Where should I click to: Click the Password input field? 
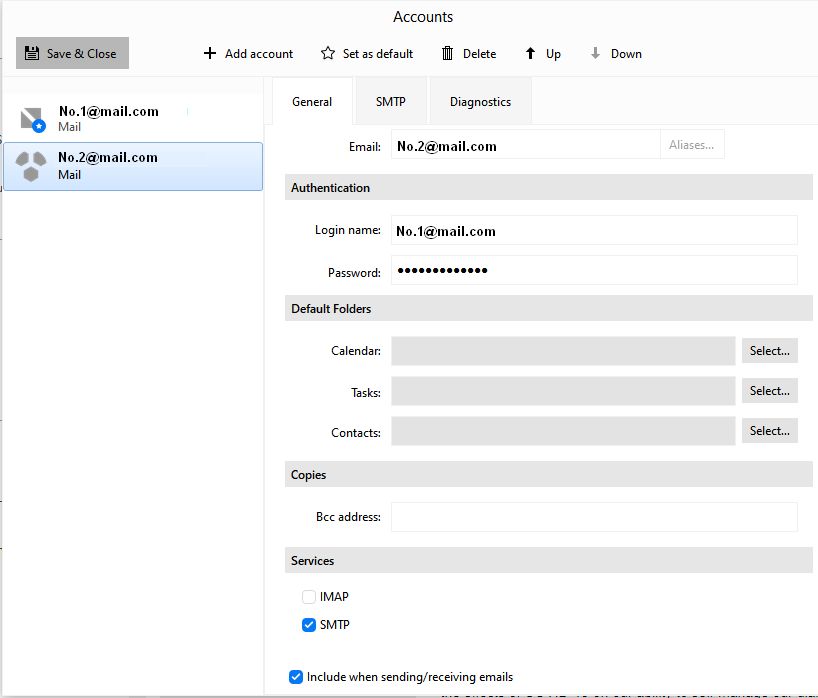594,270
